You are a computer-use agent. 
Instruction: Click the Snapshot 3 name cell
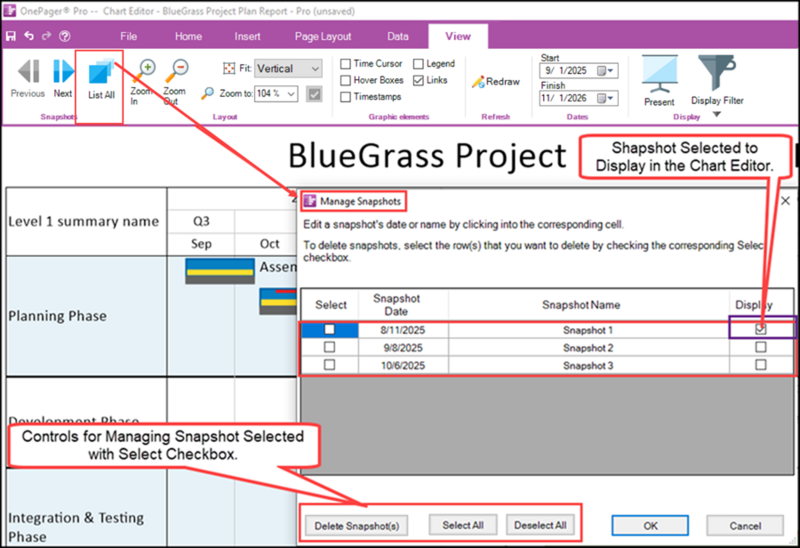(x=588, y=366)
